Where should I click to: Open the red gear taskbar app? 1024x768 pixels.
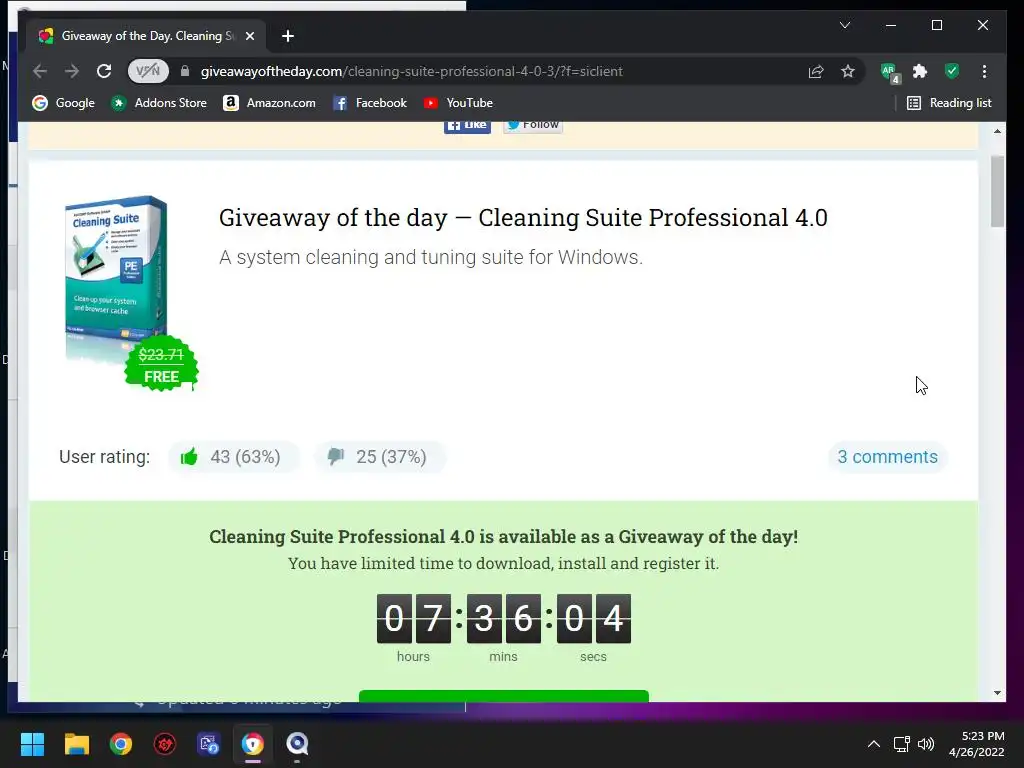pyautogui.click(x=165, y=744)
